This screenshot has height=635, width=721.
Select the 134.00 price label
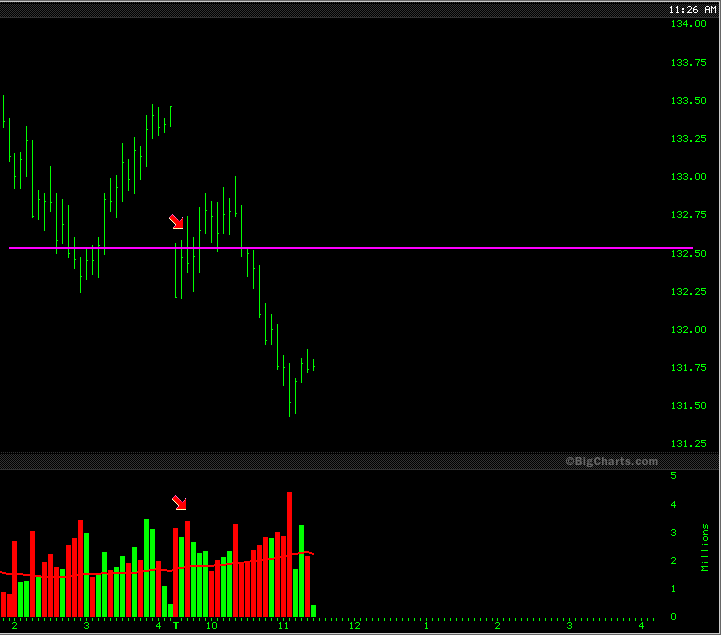[x=688, y=24]
